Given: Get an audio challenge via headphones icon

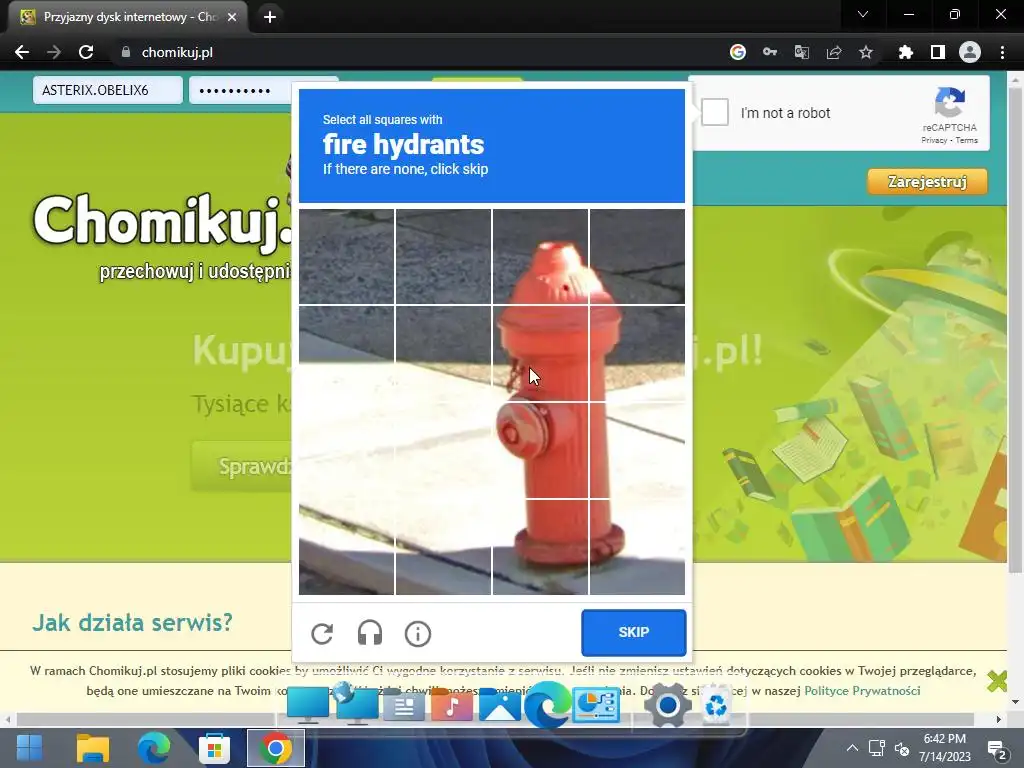Looking at the screenshot, I should [x=370, y=633].
